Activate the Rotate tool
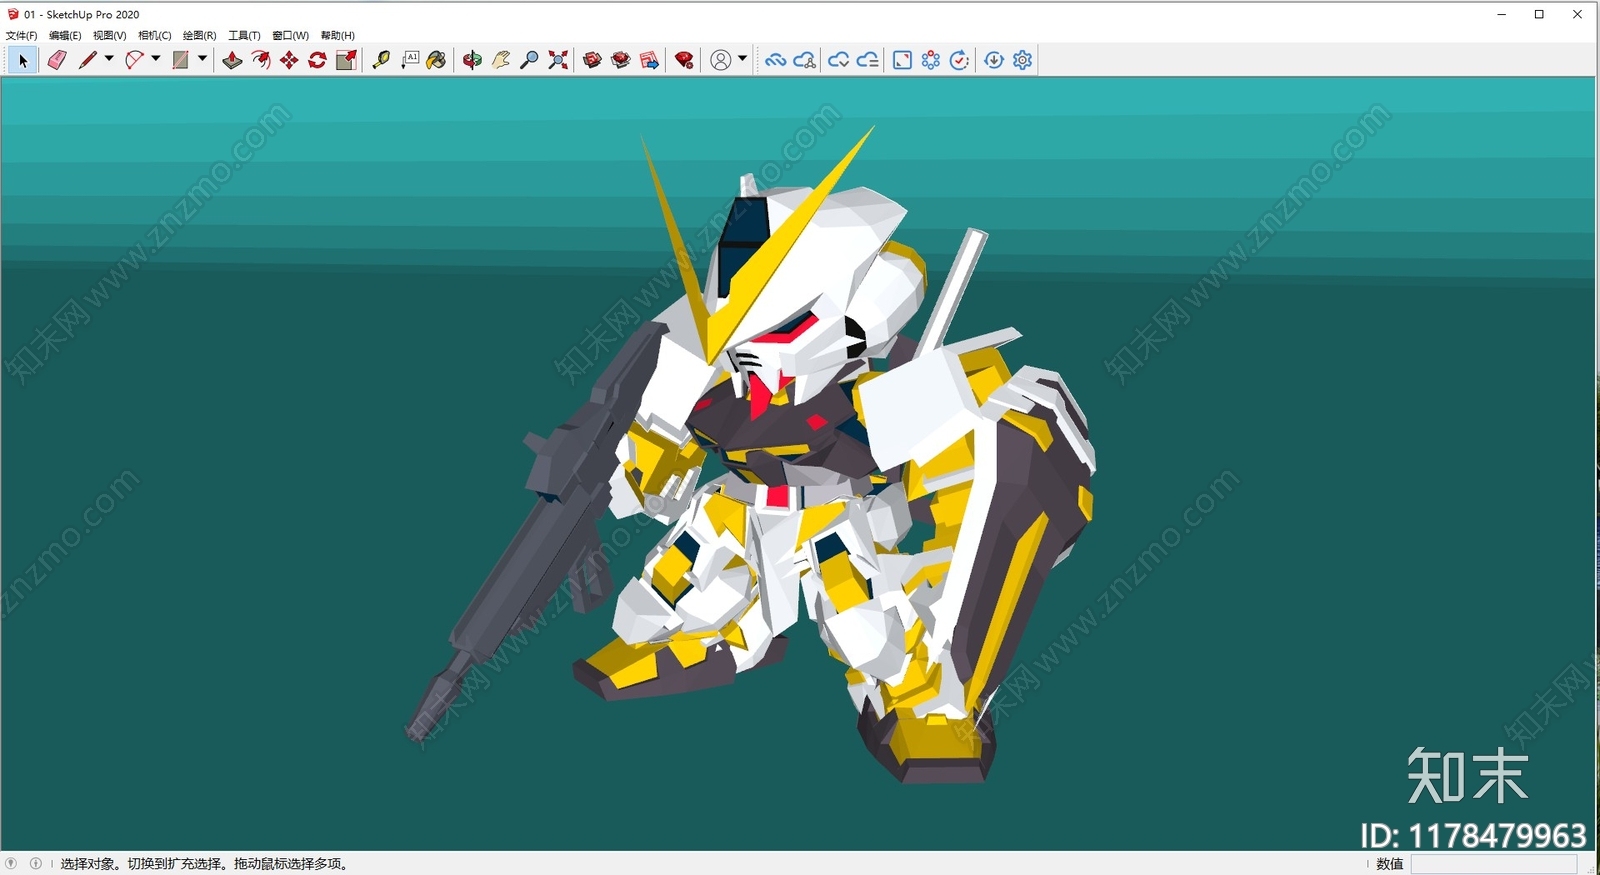This screenshot has height=875, width=1600. (x=317, y=60)
